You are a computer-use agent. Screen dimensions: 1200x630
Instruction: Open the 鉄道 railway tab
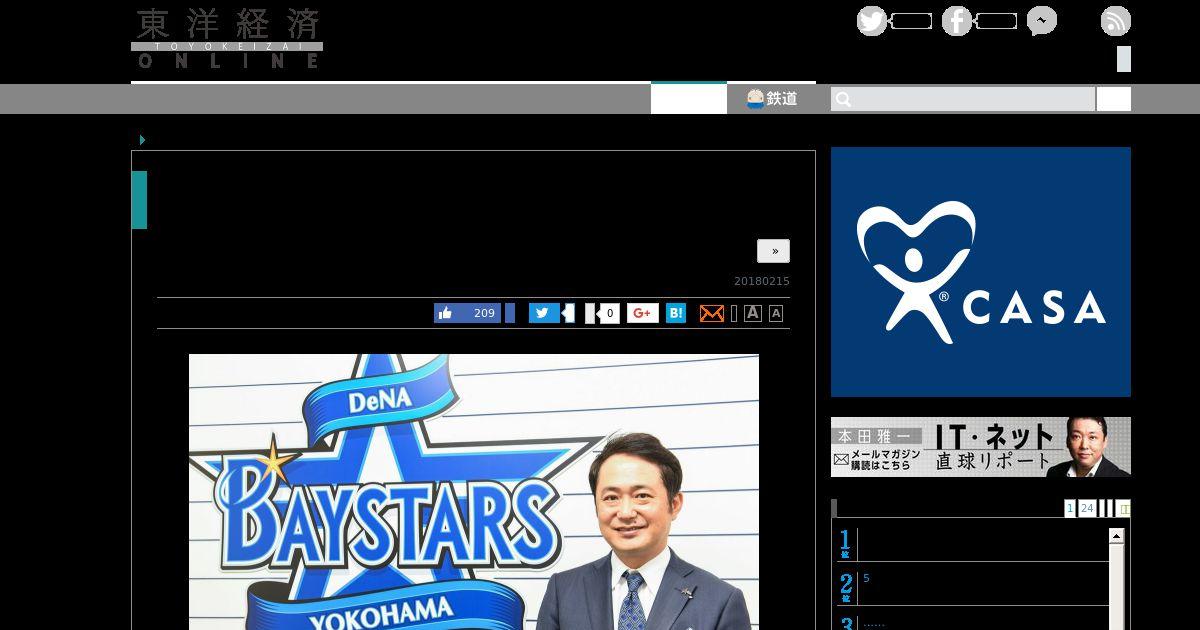[x=771, y=98]
